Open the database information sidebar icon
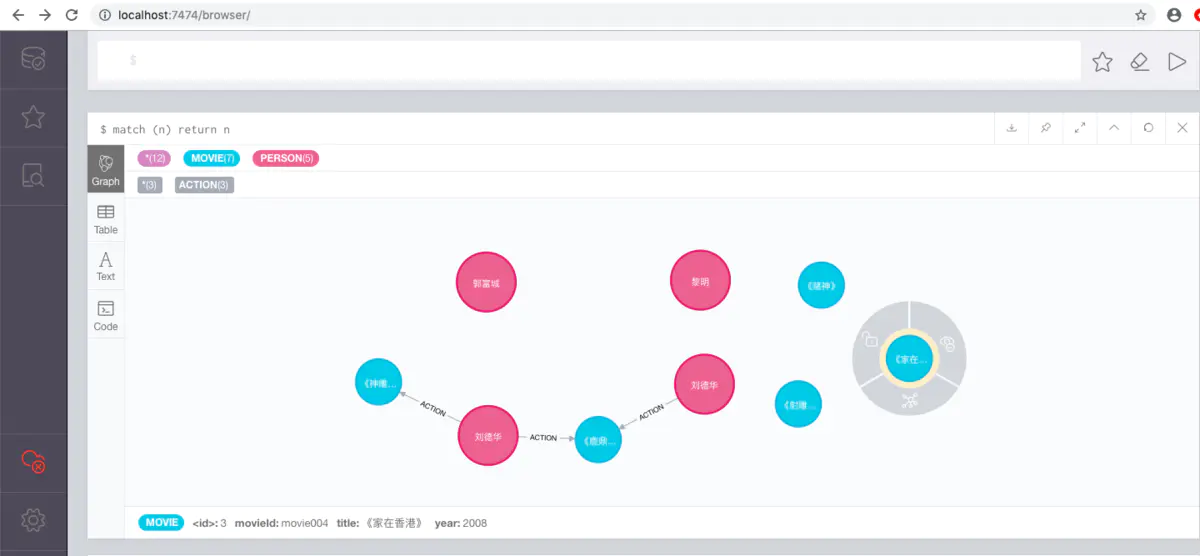Screen dimensions: 1200x556 [33, 59]
